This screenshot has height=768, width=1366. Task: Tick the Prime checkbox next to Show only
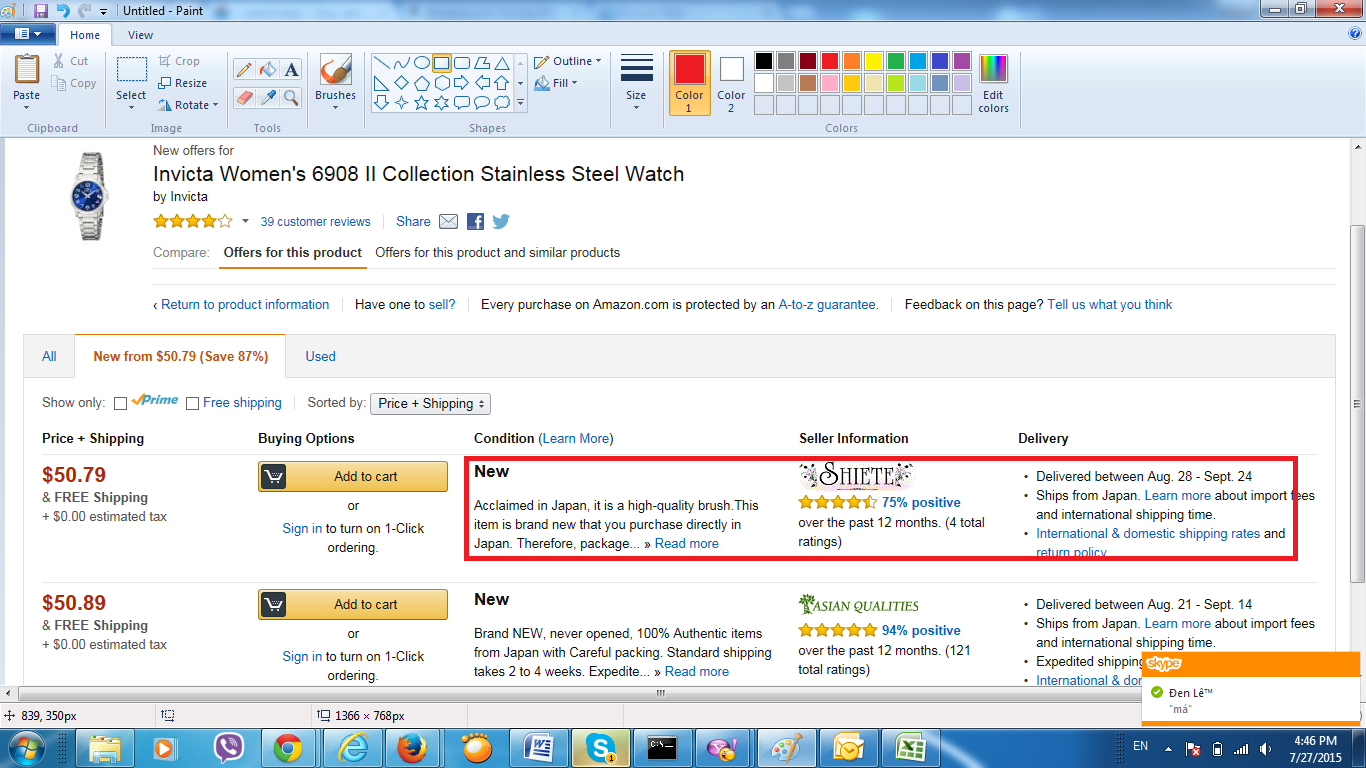coord(120,403)
